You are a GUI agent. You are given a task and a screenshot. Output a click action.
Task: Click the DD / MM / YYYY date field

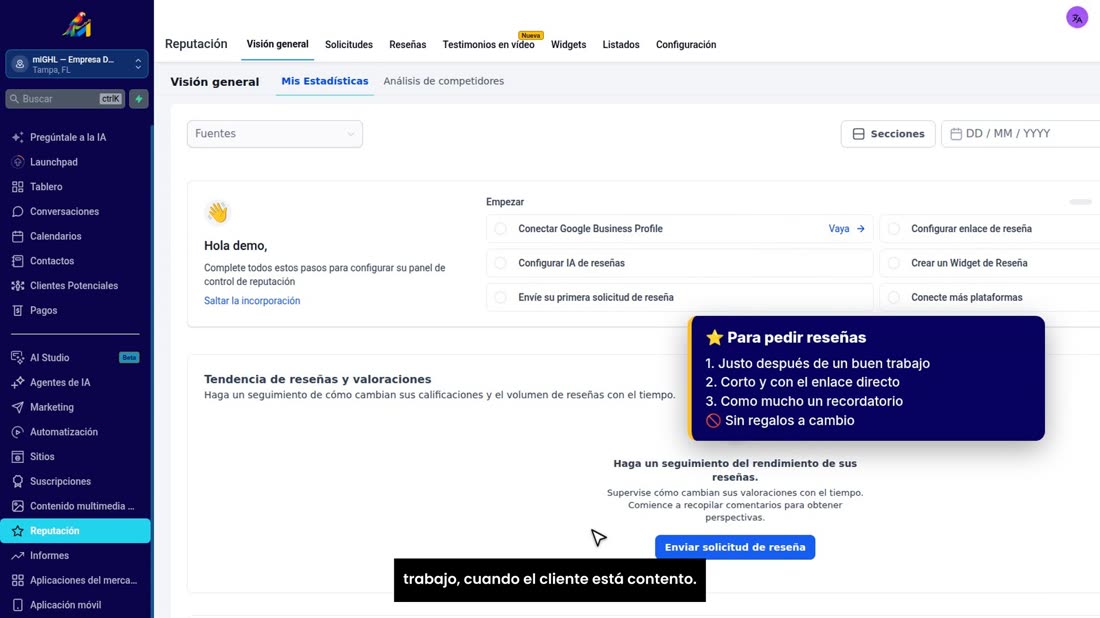click(1021, 134)
